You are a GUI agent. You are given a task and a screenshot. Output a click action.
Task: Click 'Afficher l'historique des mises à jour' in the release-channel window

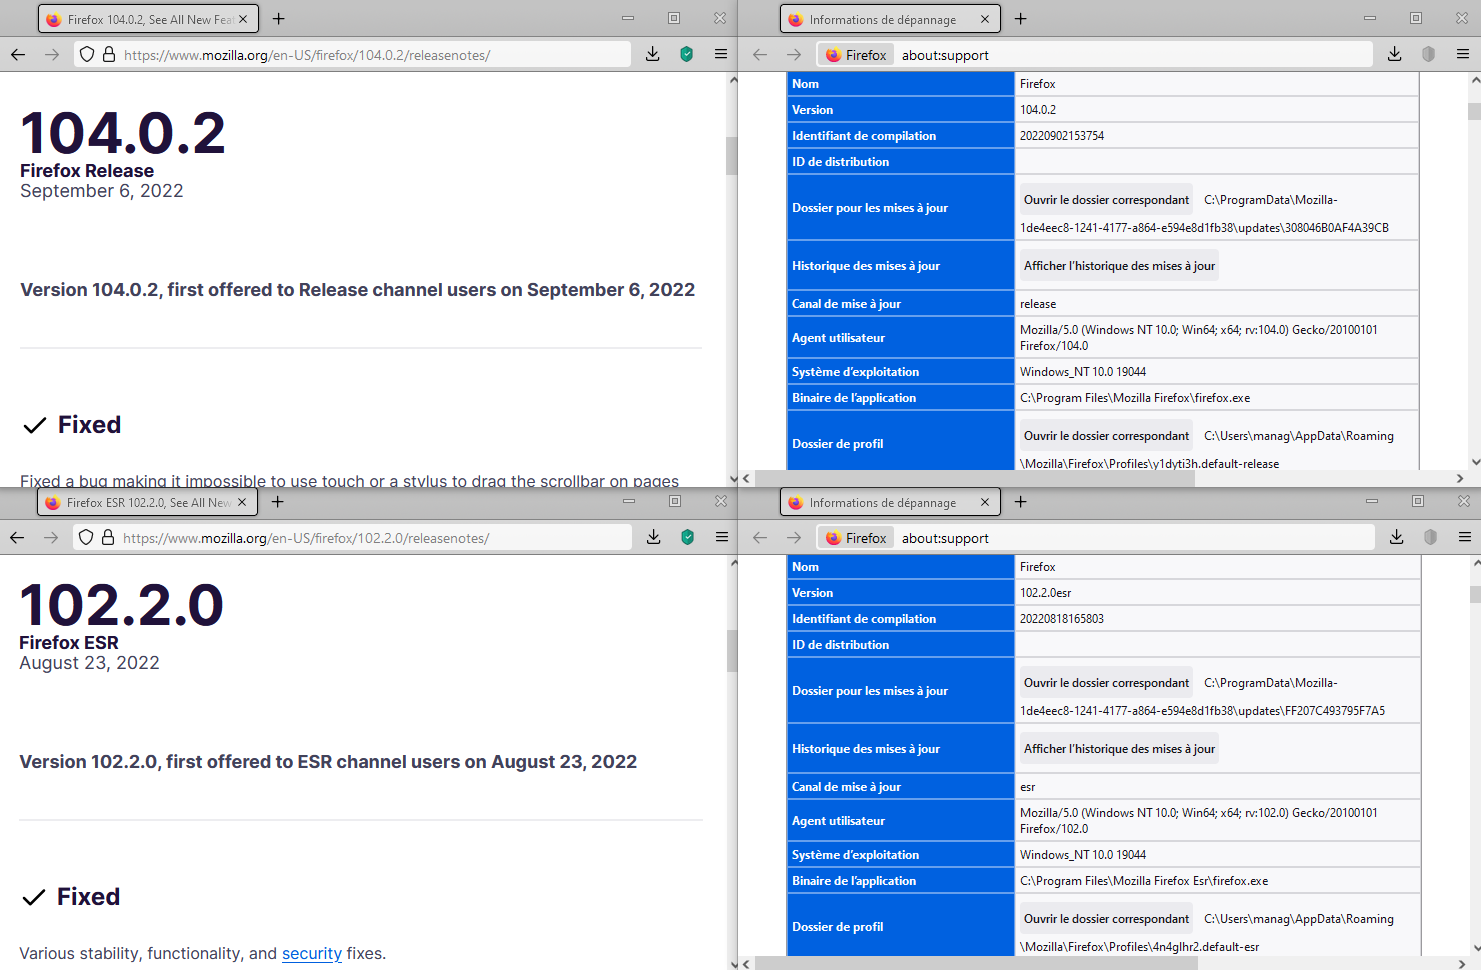tap(1119, 266)
